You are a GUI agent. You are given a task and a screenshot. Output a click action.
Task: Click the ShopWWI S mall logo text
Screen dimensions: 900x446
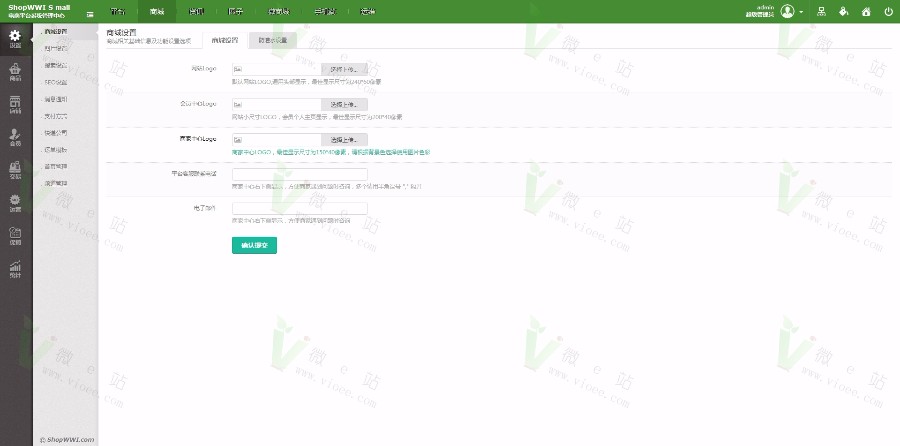[39, 7]
